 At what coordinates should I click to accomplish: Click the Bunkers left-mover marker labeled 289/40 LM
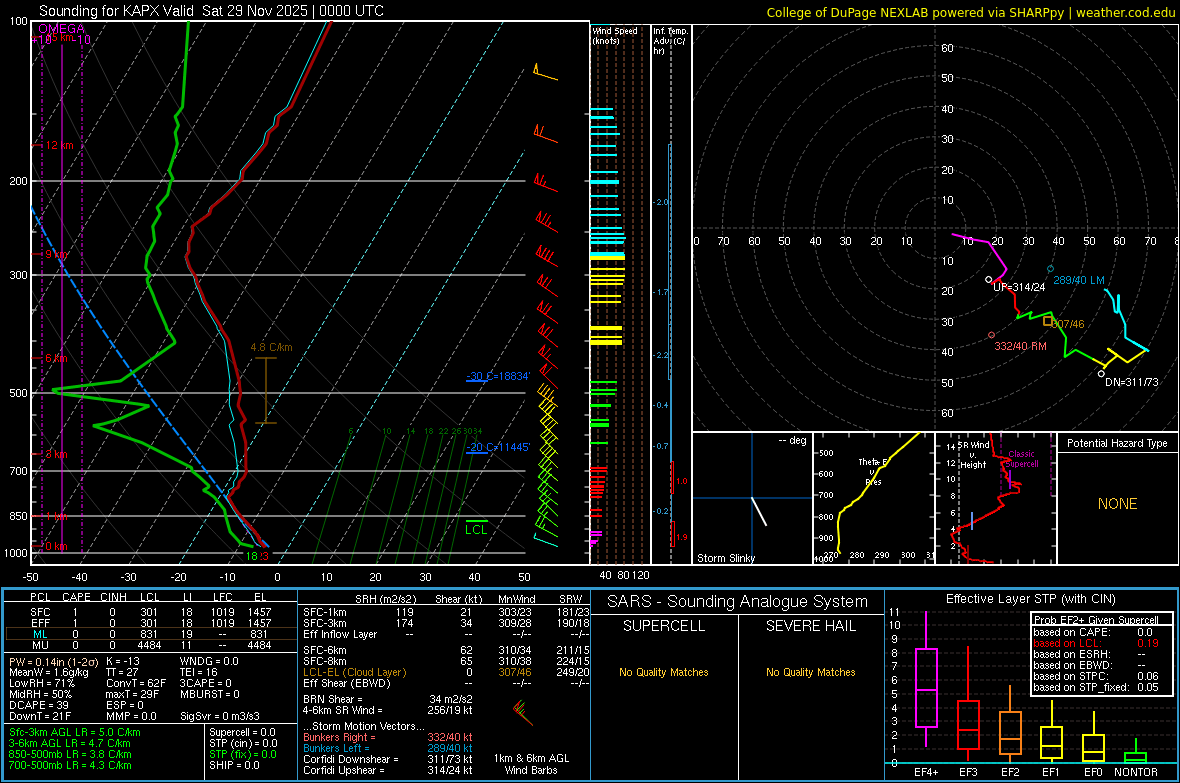pos(1051,269)
